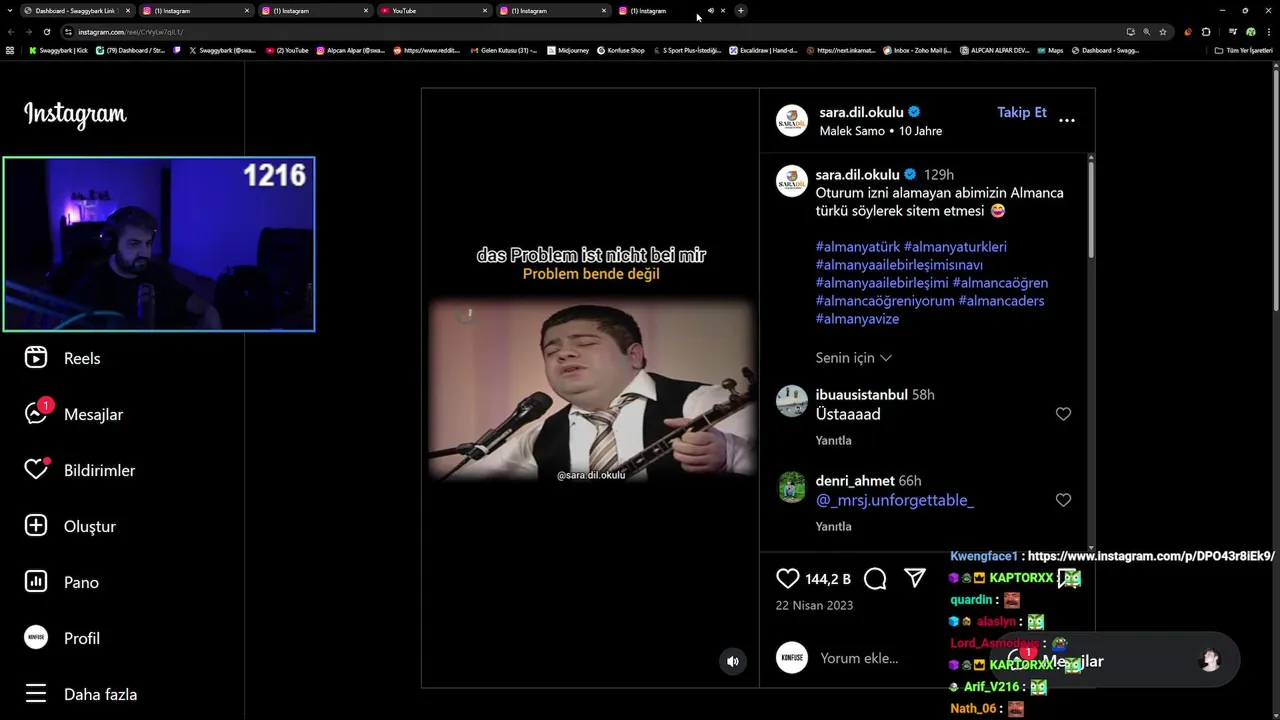The height and width of the screenshot is (720, 1280).
Task: Toggle the video sound mute button
Action: point(733,661)
